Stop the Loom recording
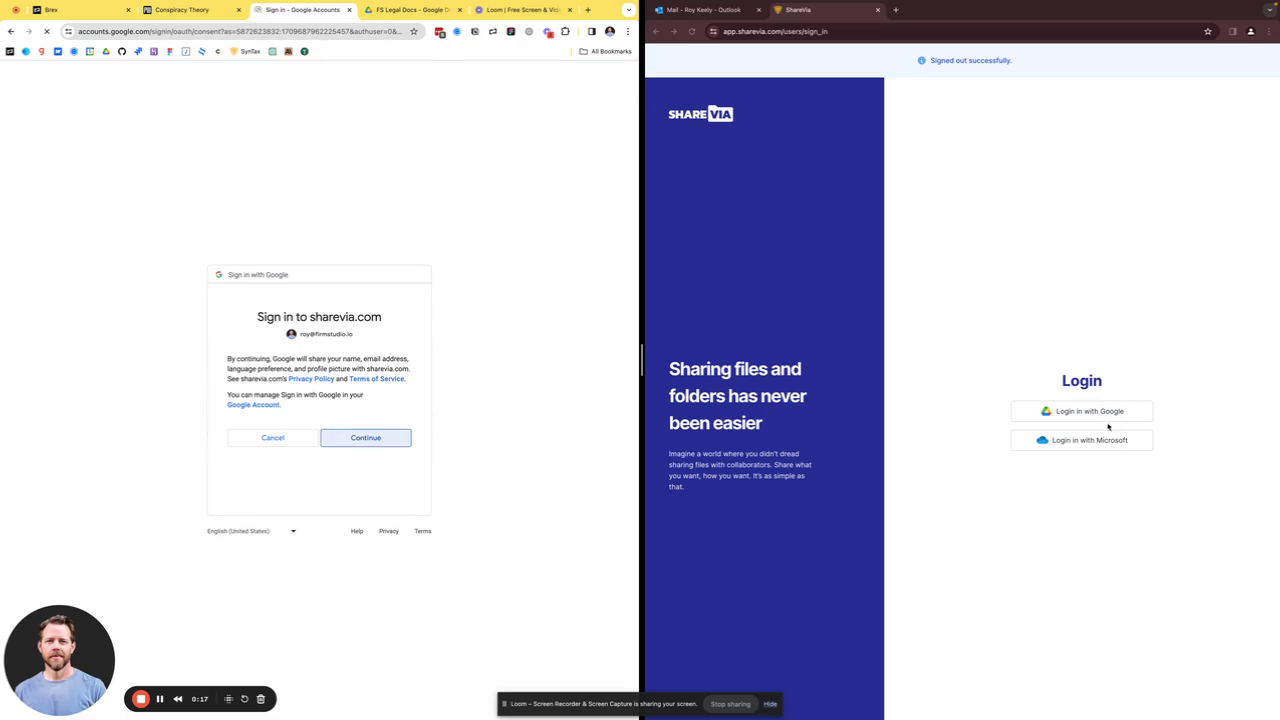The width and height of the screenshot is (1280, 720). (x=141, y=699)
